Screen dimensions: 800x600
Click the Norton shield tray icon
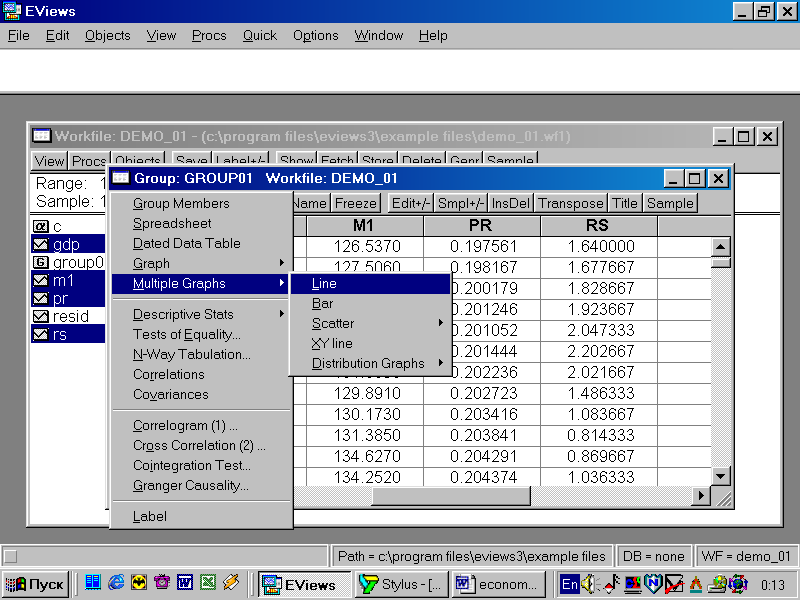point(653,583)
